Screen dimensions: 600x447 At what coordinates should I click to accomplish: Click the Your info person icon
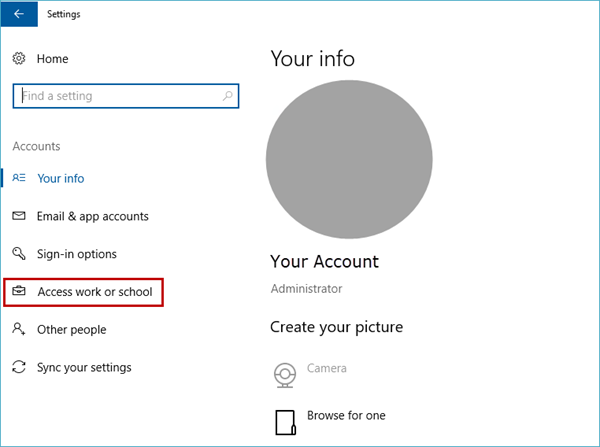(18, 178)
